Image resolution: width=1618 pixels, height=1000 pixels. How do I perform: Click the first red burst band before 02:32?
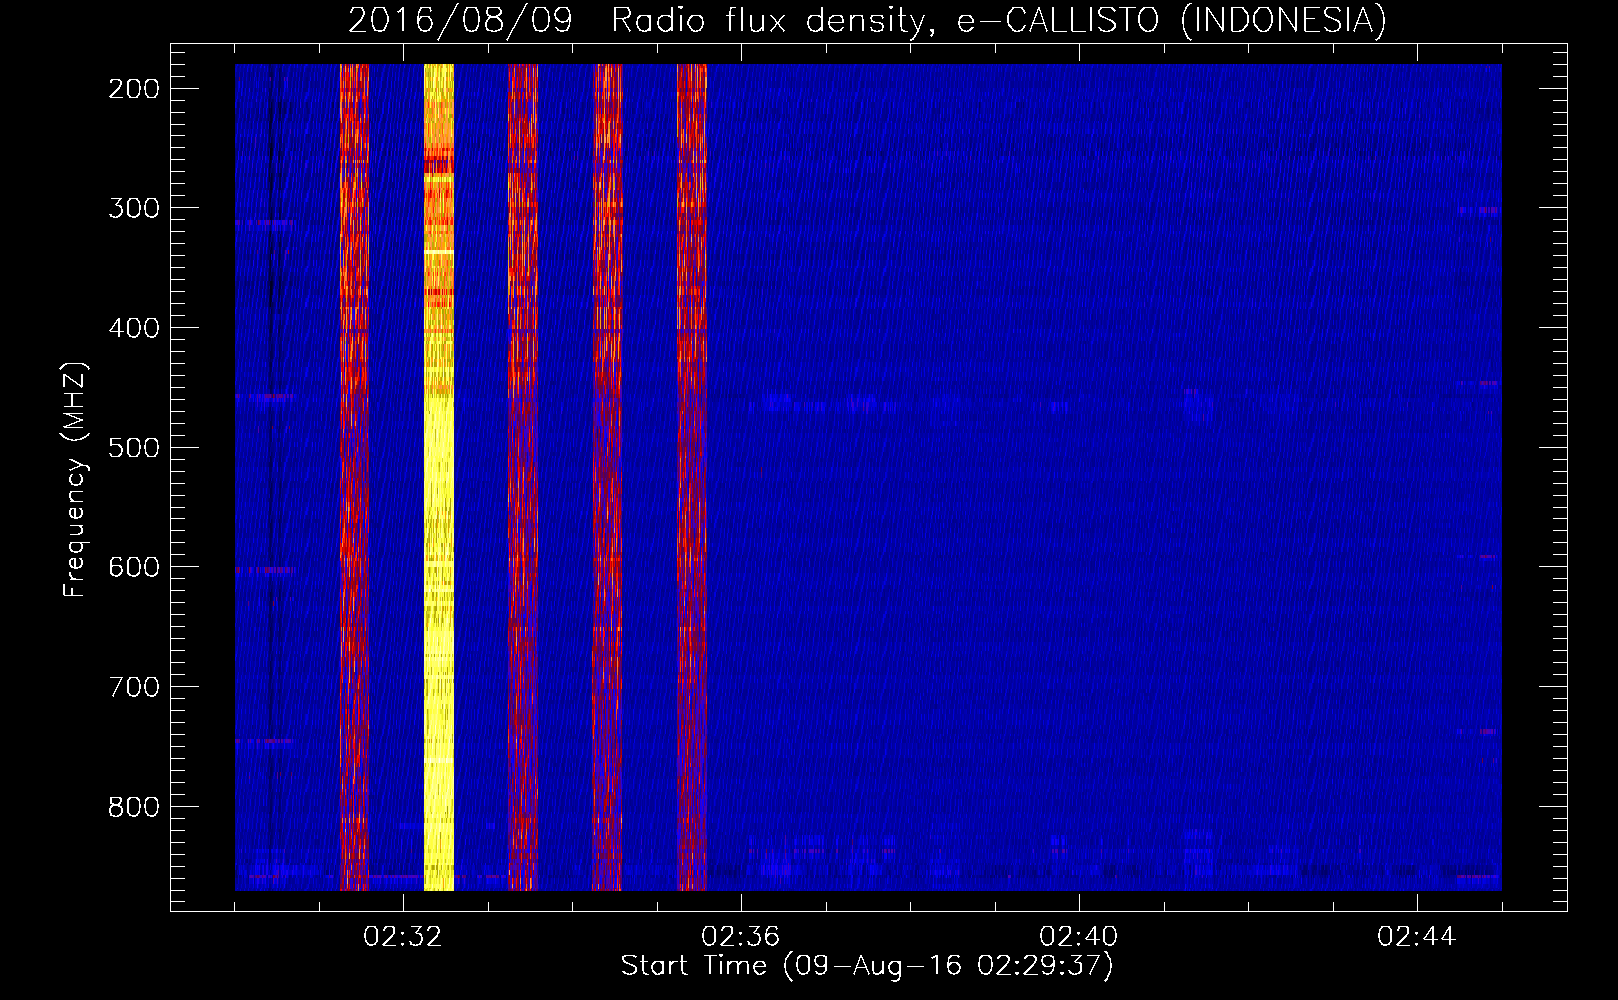354,477
